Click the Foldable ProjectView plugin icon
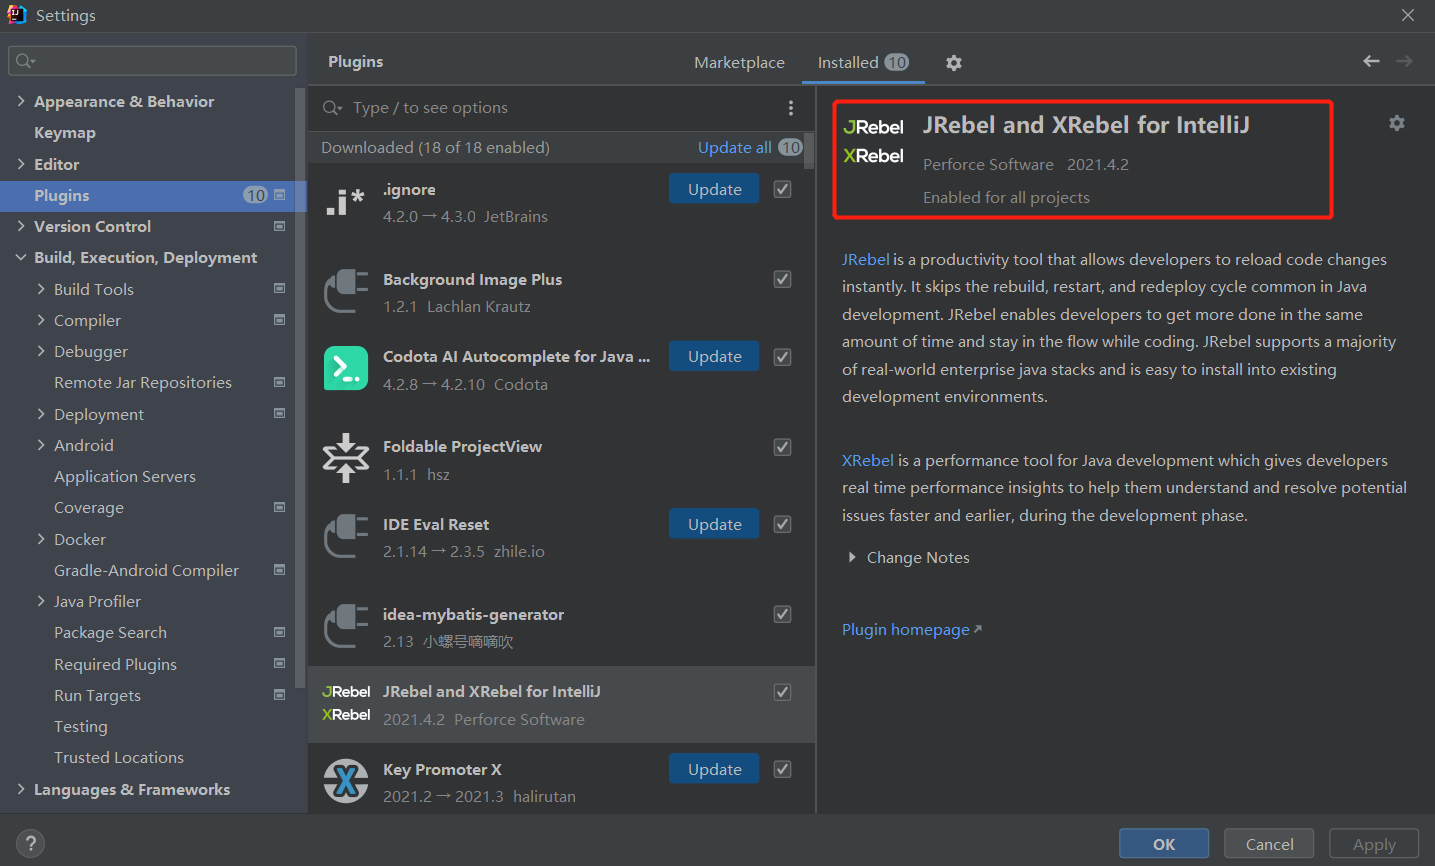1435x866 pixels. [x=346, y=458]
